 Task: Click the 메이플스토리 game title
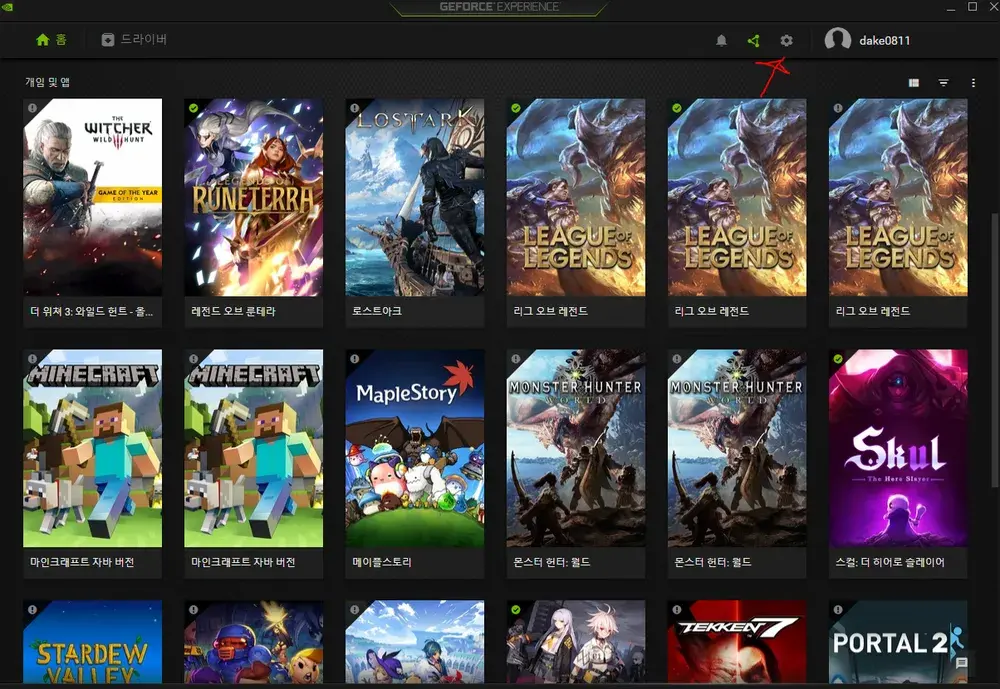(x=382, y=562)
